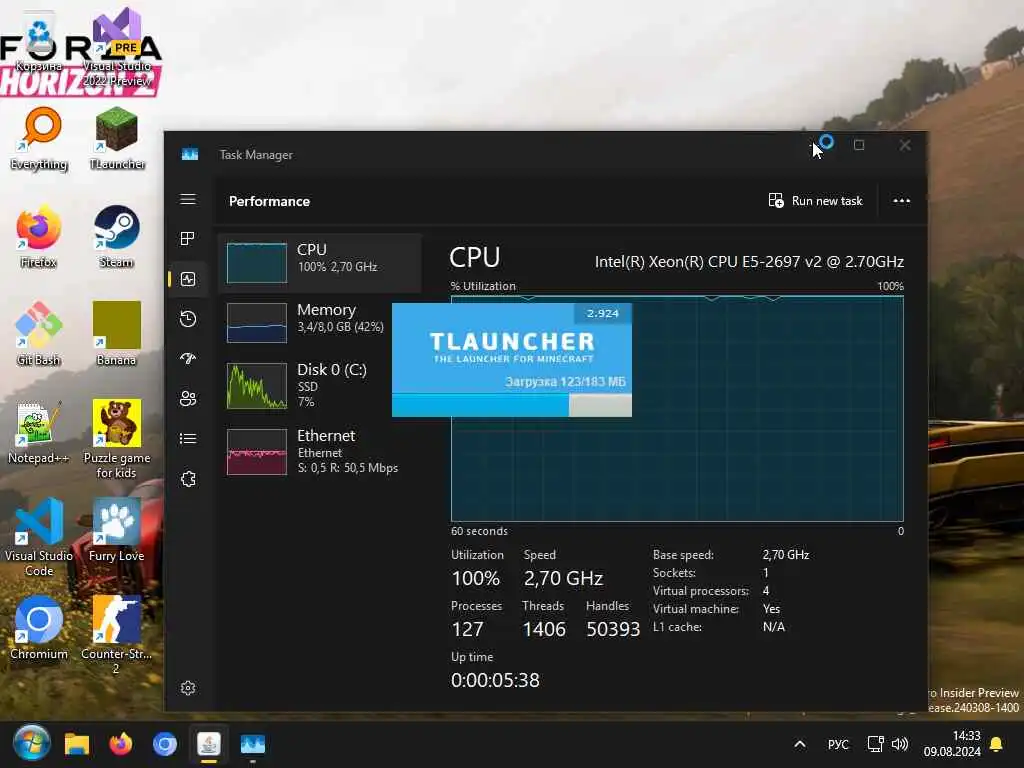Open the Steam desktop shortcut
The width and height of the screenshot is (1024, 768).
[x=117, y=236]
